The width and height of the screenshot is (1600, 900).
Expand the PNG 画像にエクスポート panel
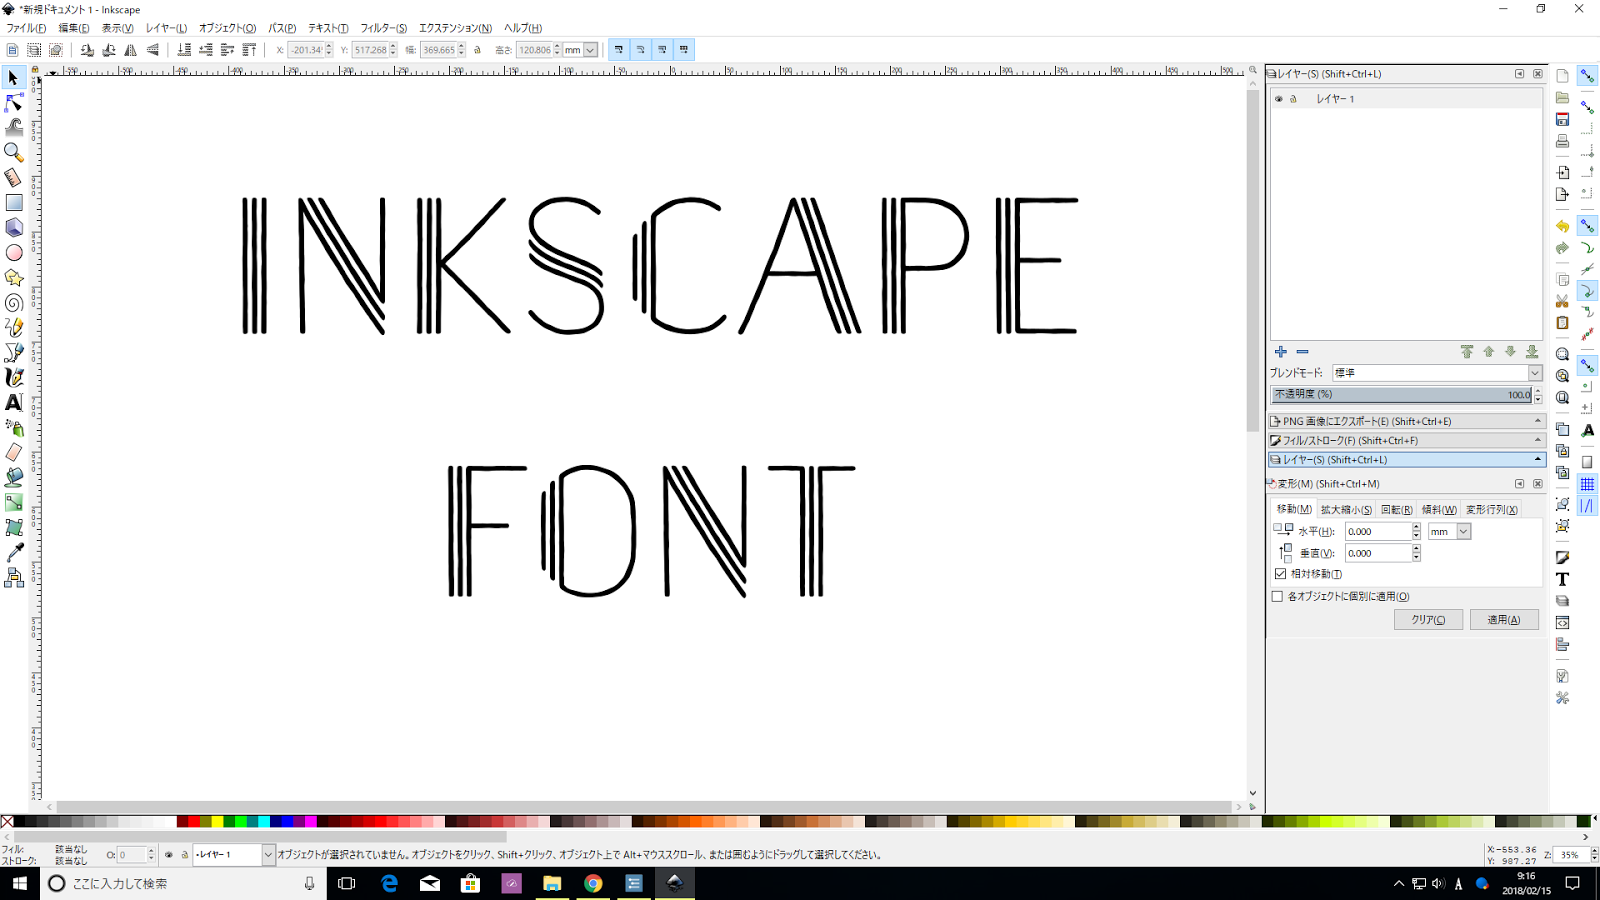tap(1407, 421)
